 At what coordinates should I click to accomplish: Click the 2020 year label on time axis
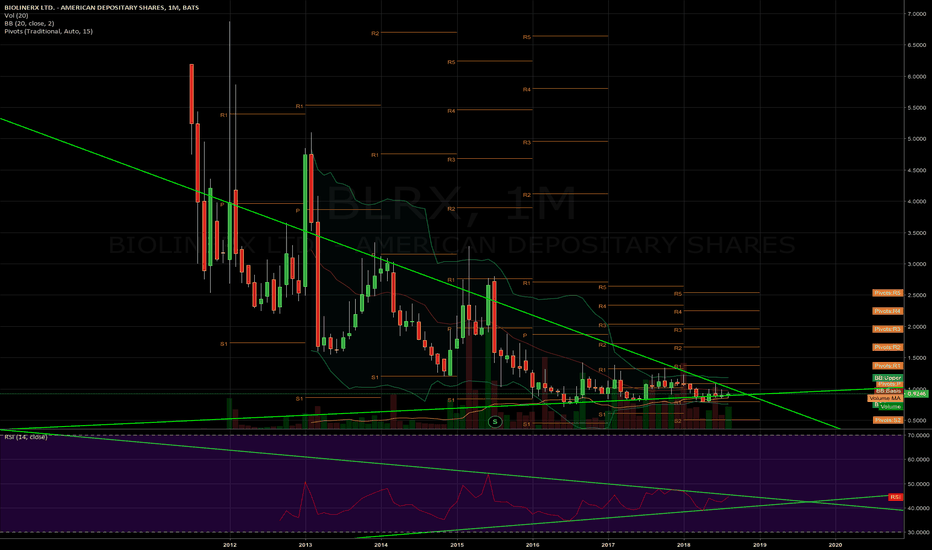click(x=835, y=544)
